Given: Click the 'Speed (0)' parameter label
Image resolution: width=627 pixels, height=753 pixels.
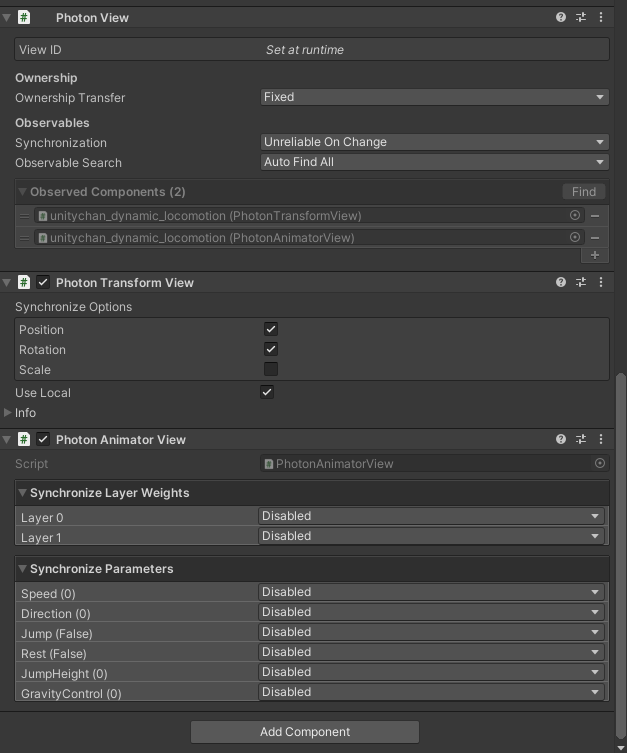Looking at the screenshot, I should [x=48, y=594].
